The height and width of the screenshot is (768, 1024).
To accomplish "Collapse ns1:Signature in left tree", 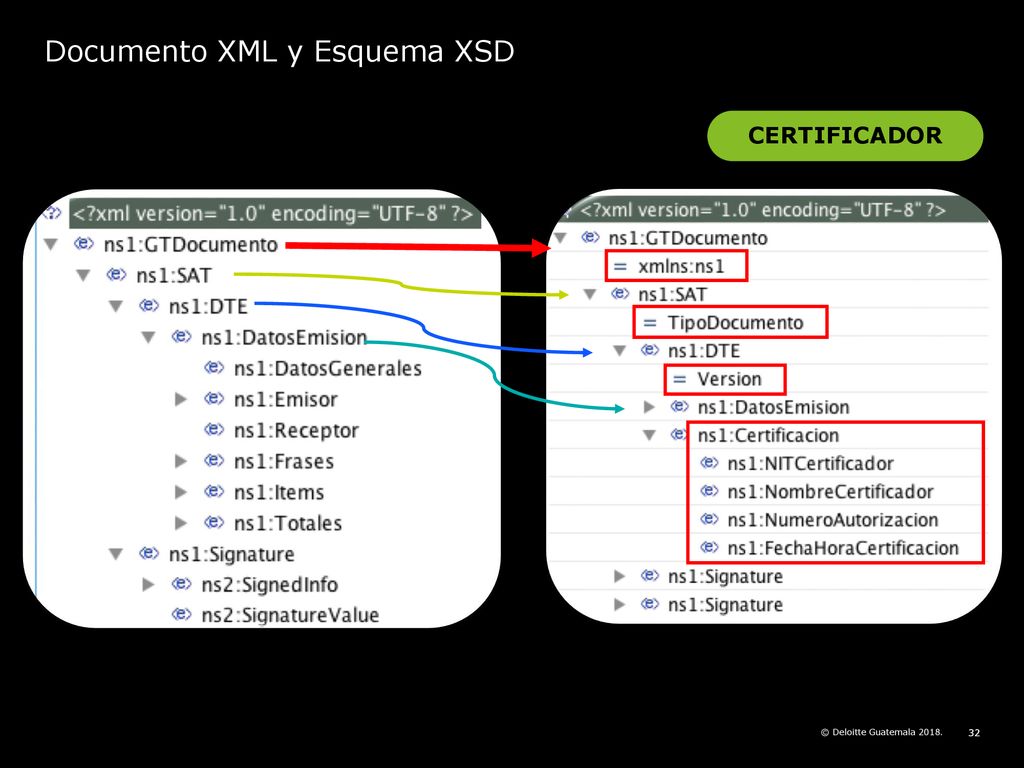I will click(116, 554).
